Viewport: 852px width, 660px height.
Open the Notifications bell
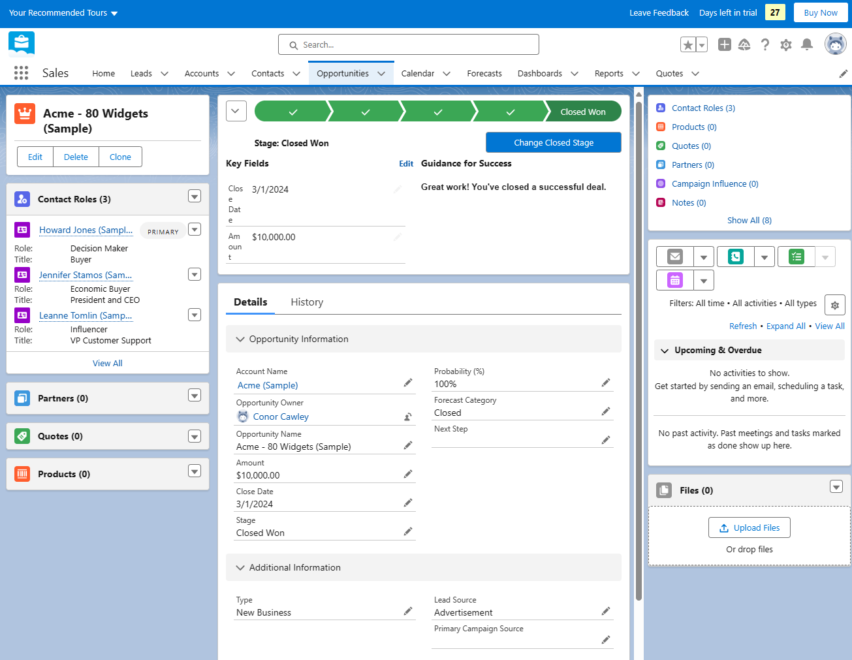point(807,45)
